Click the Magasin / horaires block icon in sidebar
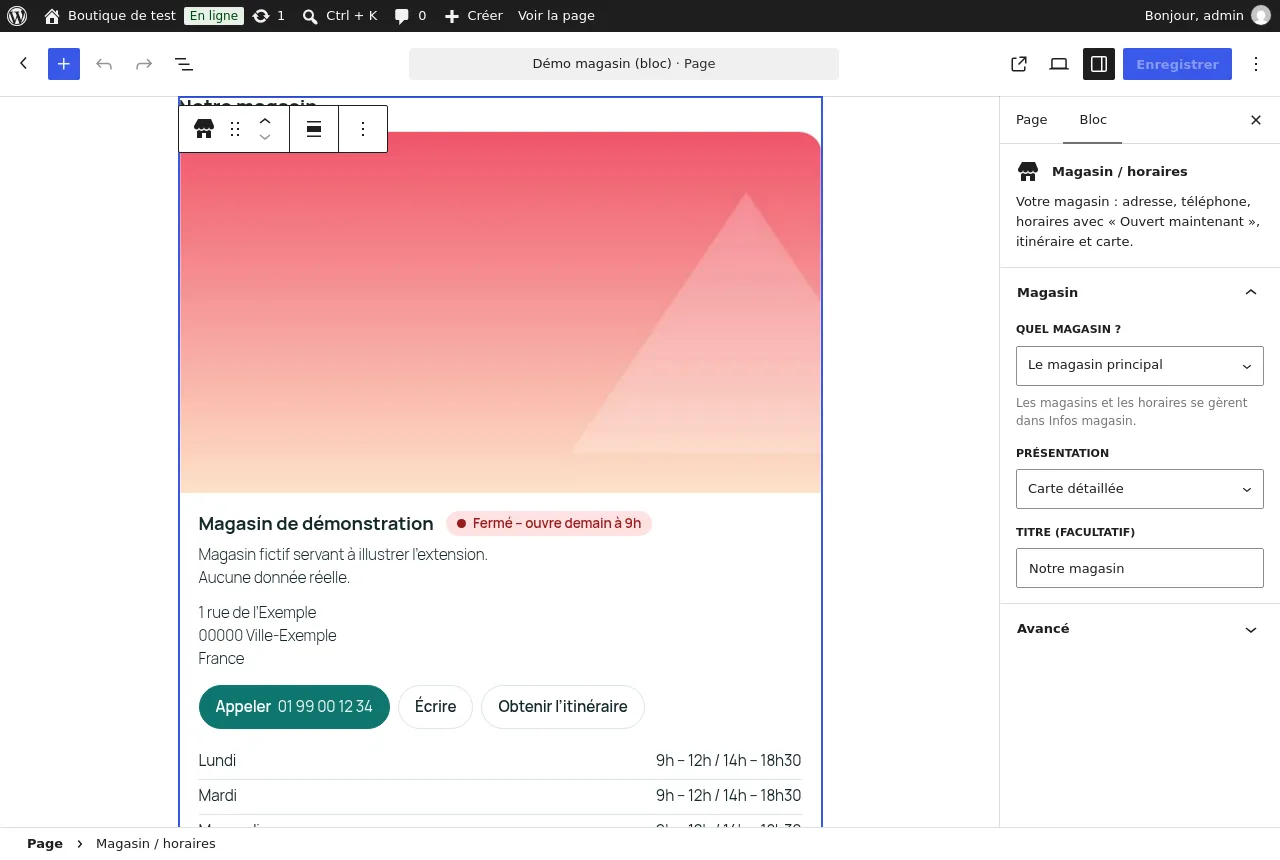 [1028, 171]
